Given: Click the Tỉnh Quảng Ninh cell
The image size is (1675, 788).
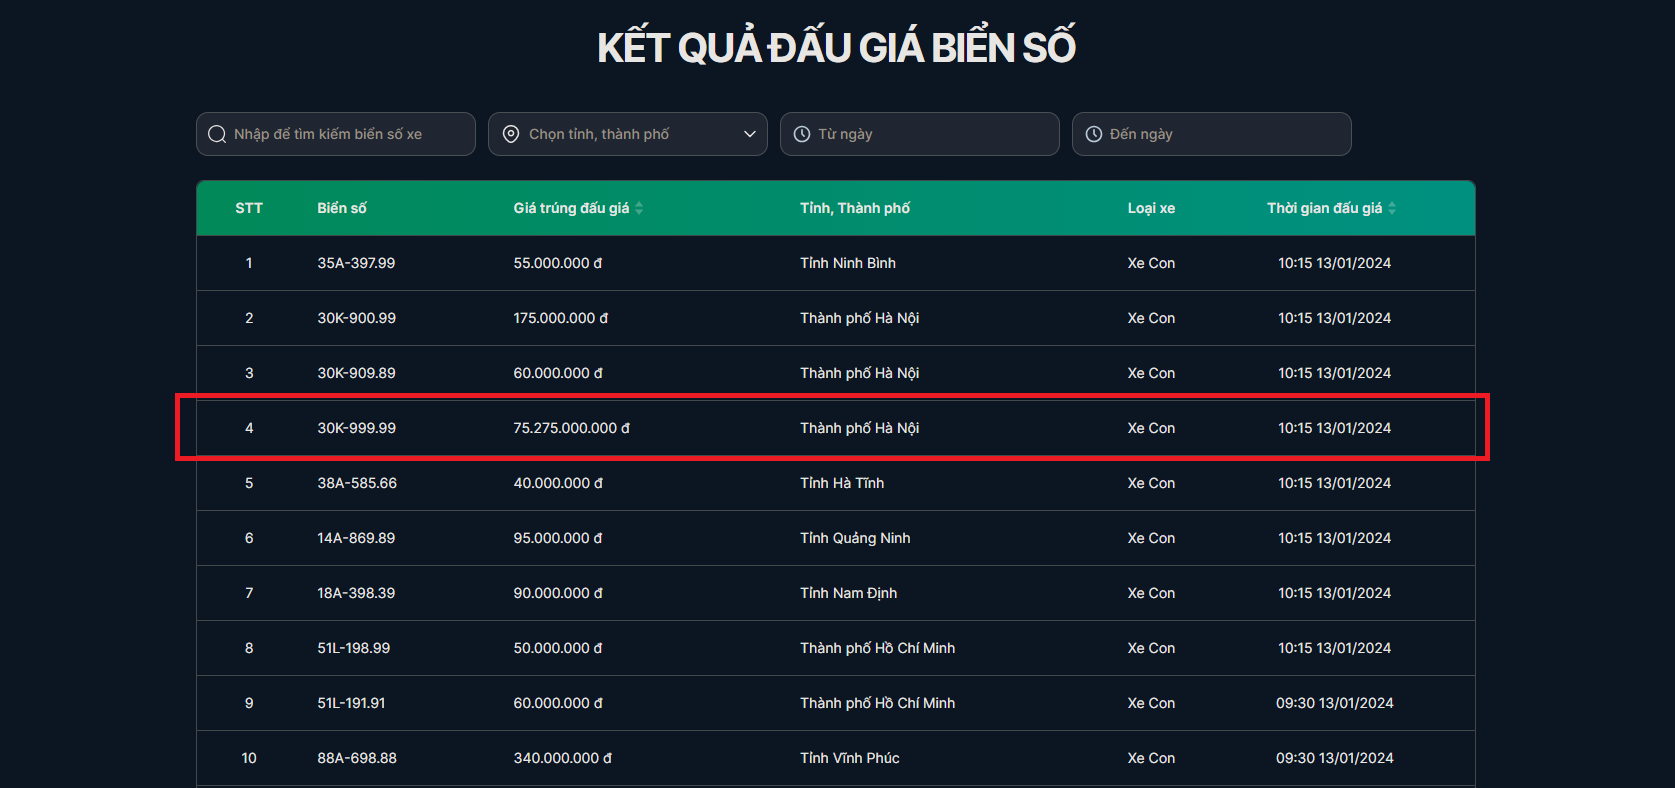Looking at the screenshot, I should pos(855,538).
